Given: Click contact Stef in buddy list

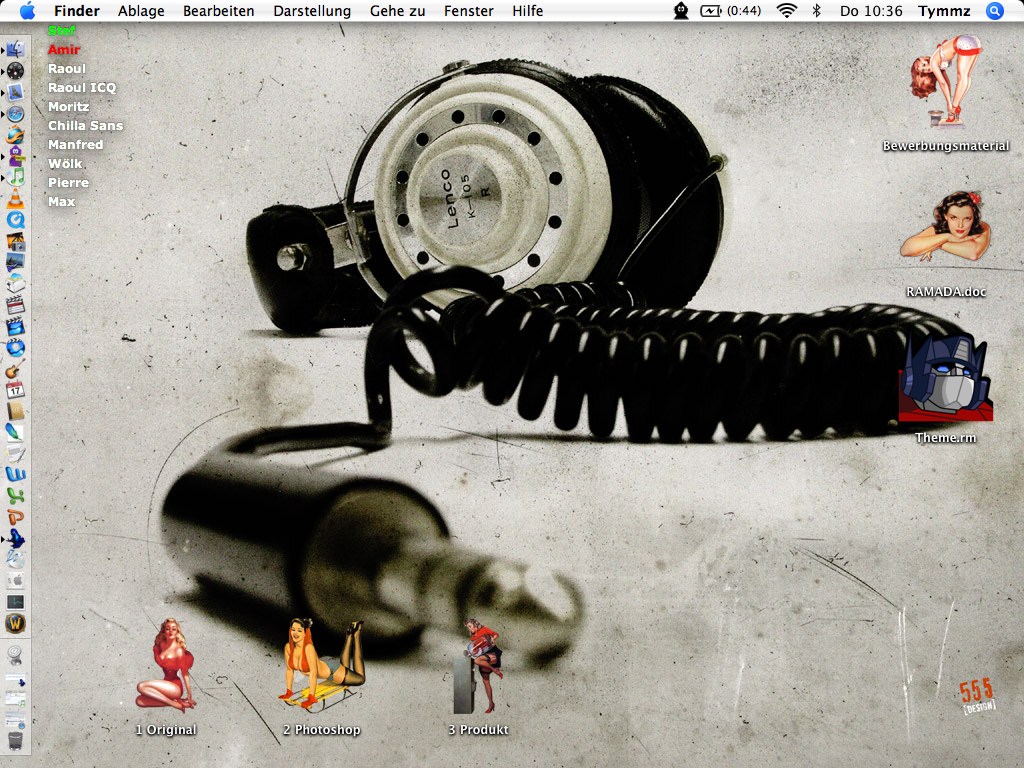Looking at the screenshot, I should [61, 31].
